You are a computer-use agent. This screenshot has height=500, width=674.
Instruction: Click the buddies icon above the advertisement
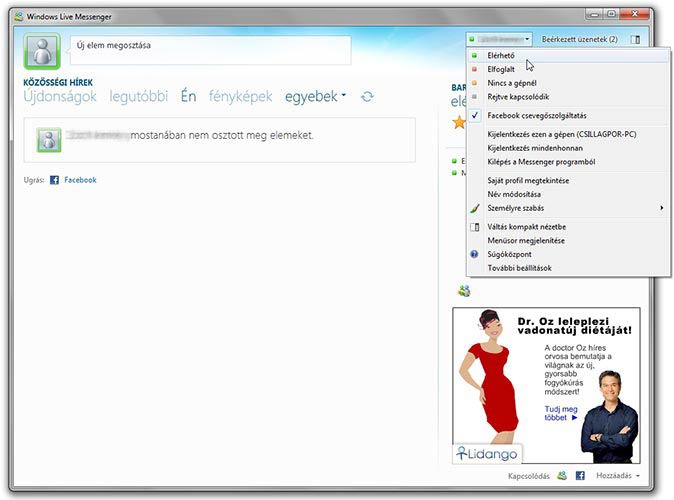[x=464, y=290]
